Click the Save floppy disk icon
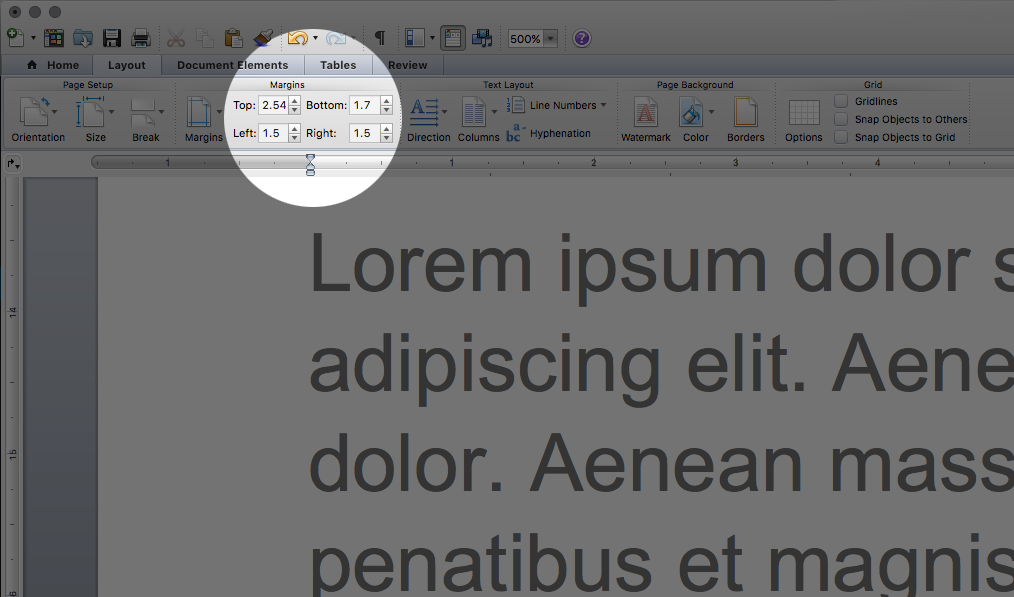 coord(112,38)
